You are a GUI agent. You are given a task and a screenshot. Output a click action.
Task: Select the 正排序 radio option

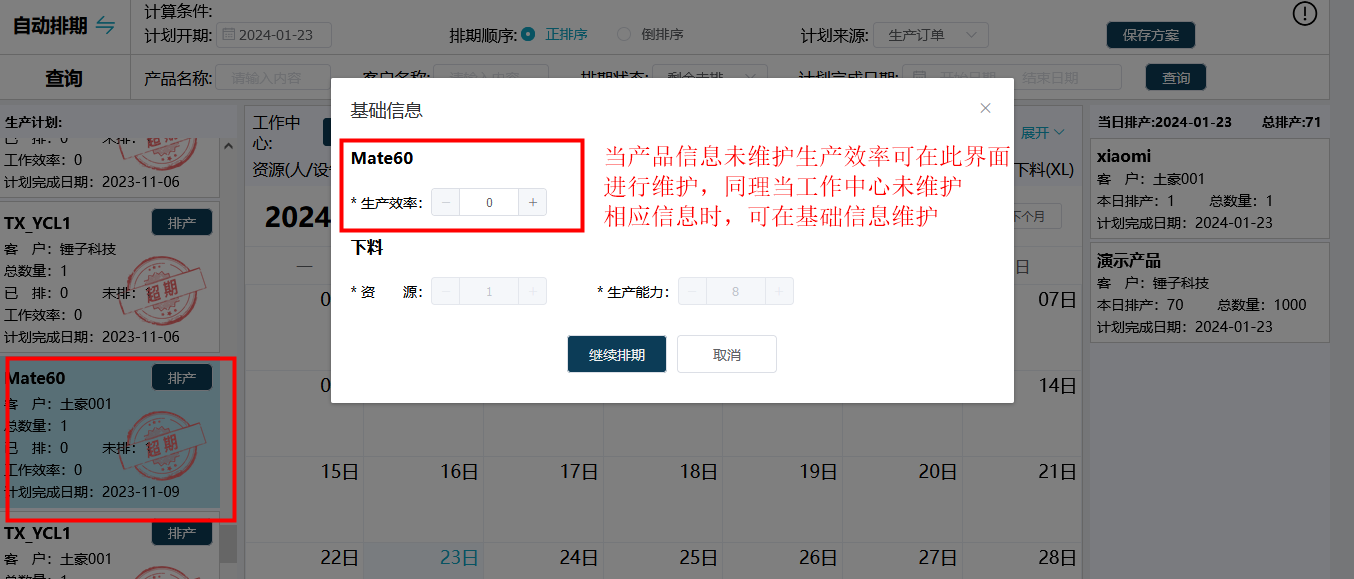click(528, 34)
